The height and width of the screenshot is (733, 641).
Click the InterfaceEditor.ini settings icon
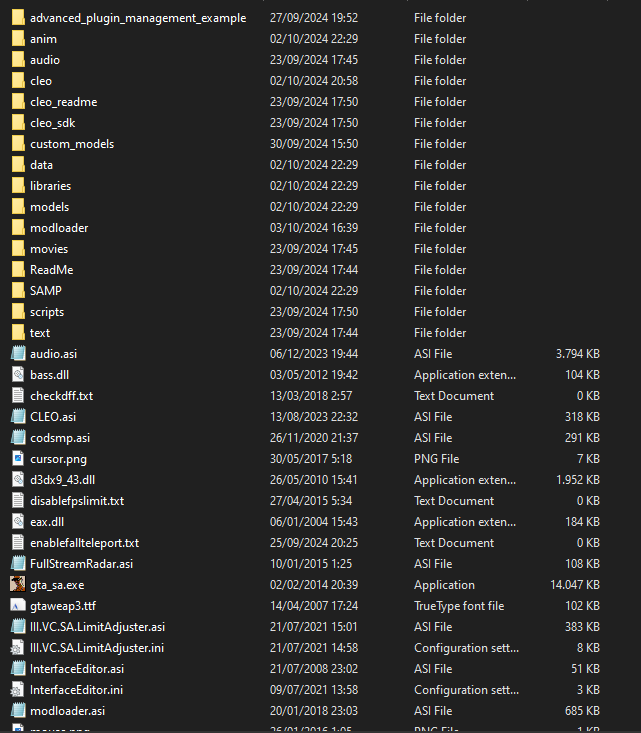18,690
